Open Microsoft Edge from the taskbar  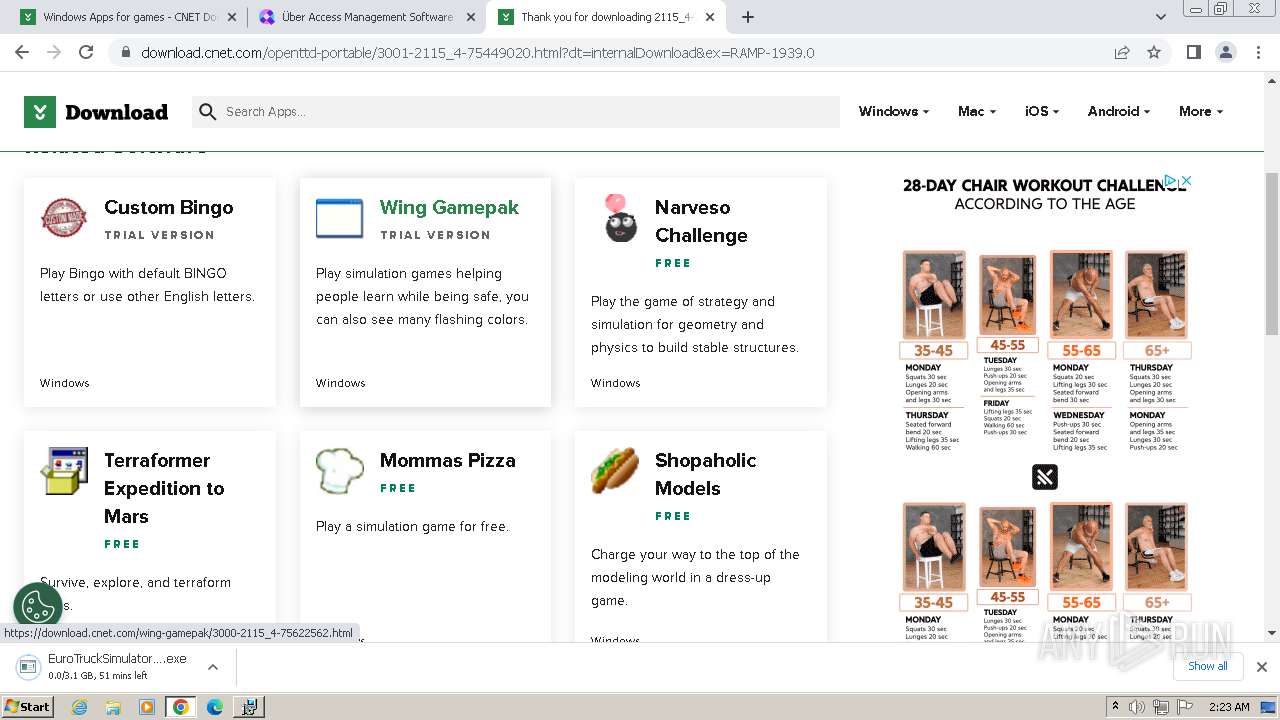[x=214, y=707]
